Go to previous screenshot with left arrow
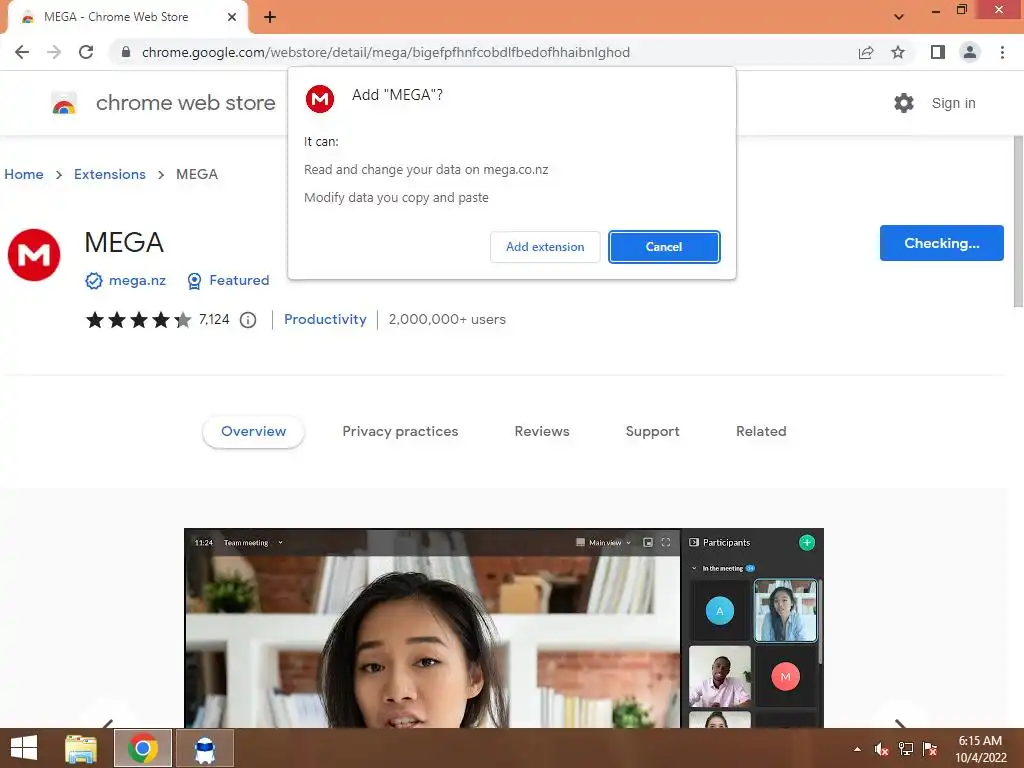 pyautogui.click(x=108, y=724)
